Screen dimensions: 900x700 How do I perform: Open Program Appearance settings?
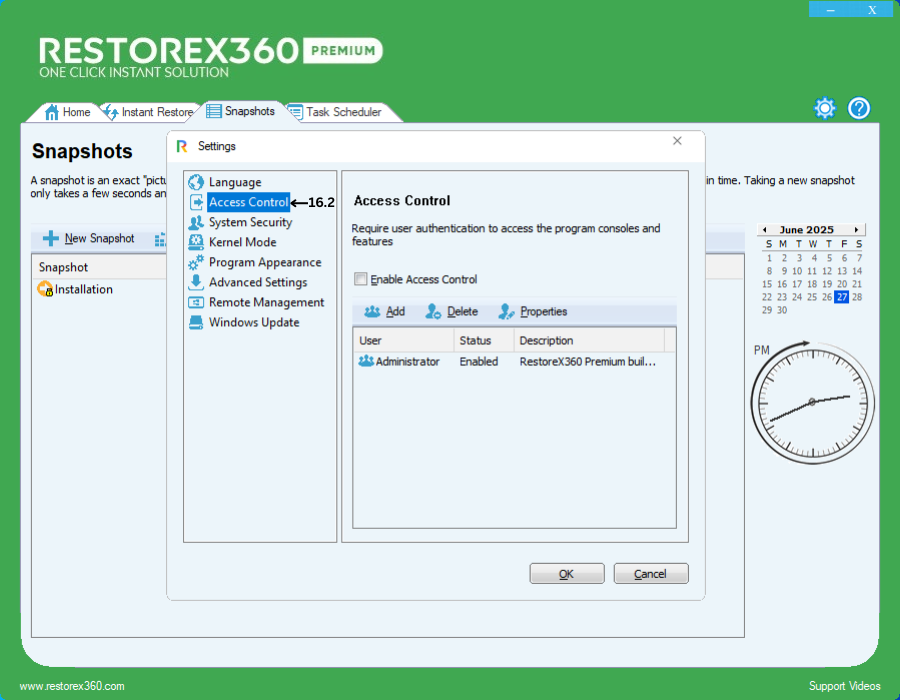[x=264, y=262]
